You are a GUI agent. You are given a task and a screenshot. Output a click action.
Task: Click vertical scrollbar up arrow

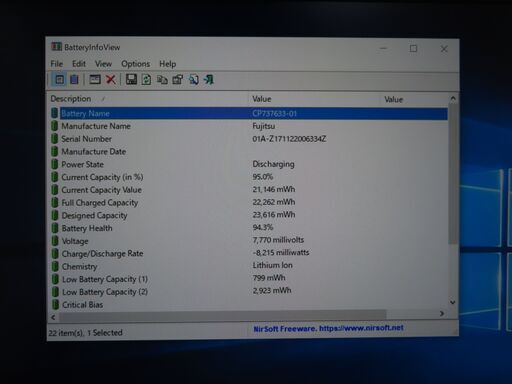coord(453,99)
